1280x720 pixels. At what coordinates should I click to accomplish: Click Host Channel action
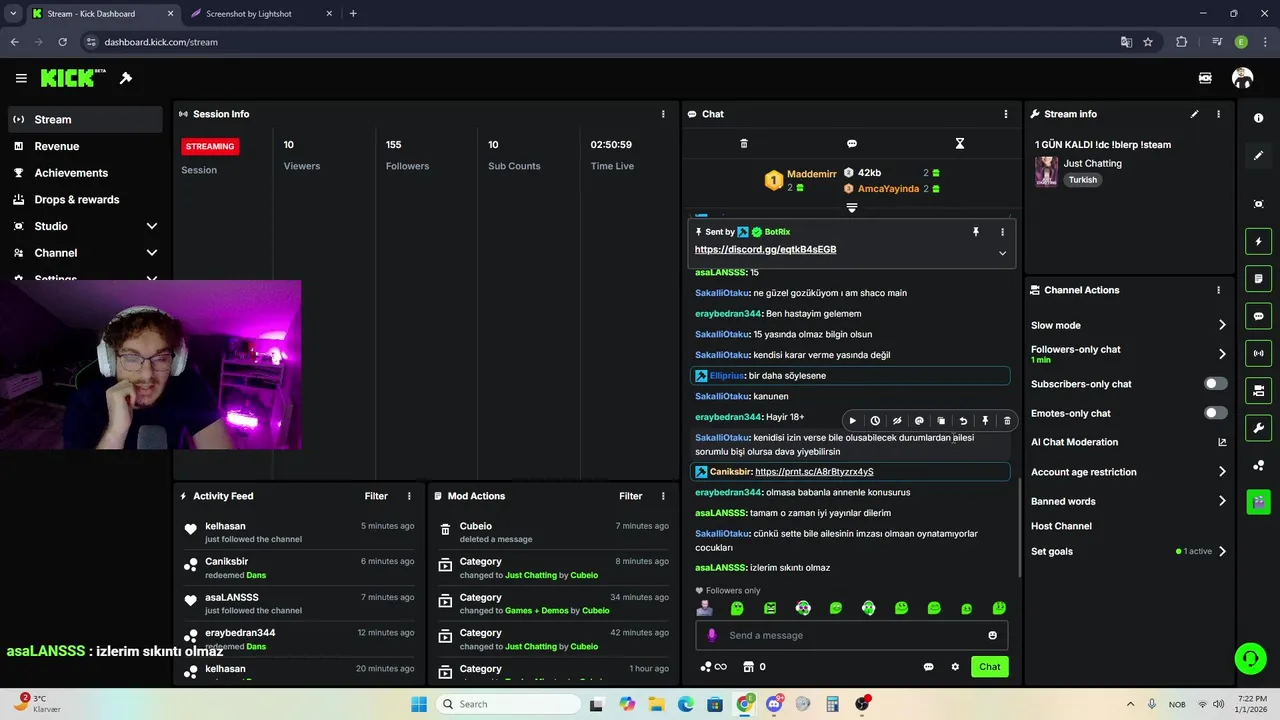(1061, 526)
